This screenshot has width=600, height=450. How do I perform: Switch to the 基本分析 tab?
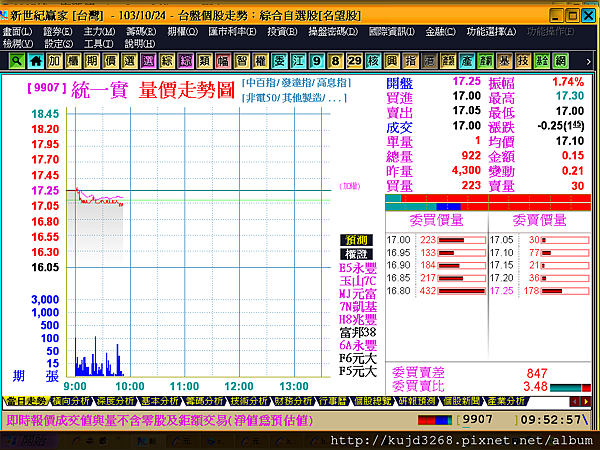pos(160,401)
